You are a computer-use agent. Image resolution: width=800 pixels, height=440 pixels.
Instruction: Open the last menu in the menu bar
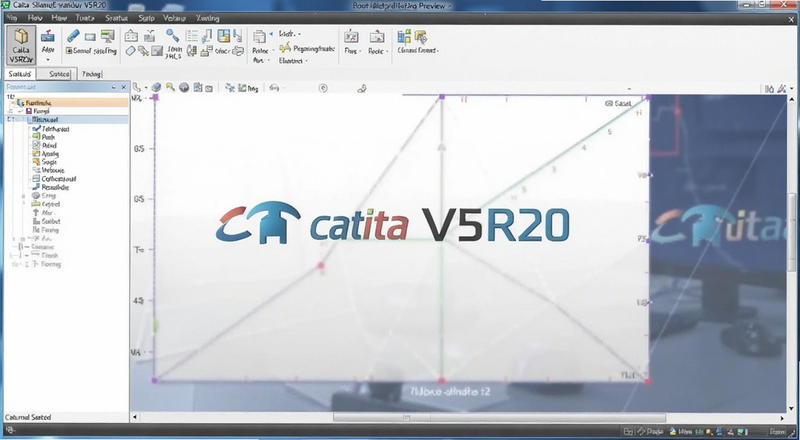point(208,18)
